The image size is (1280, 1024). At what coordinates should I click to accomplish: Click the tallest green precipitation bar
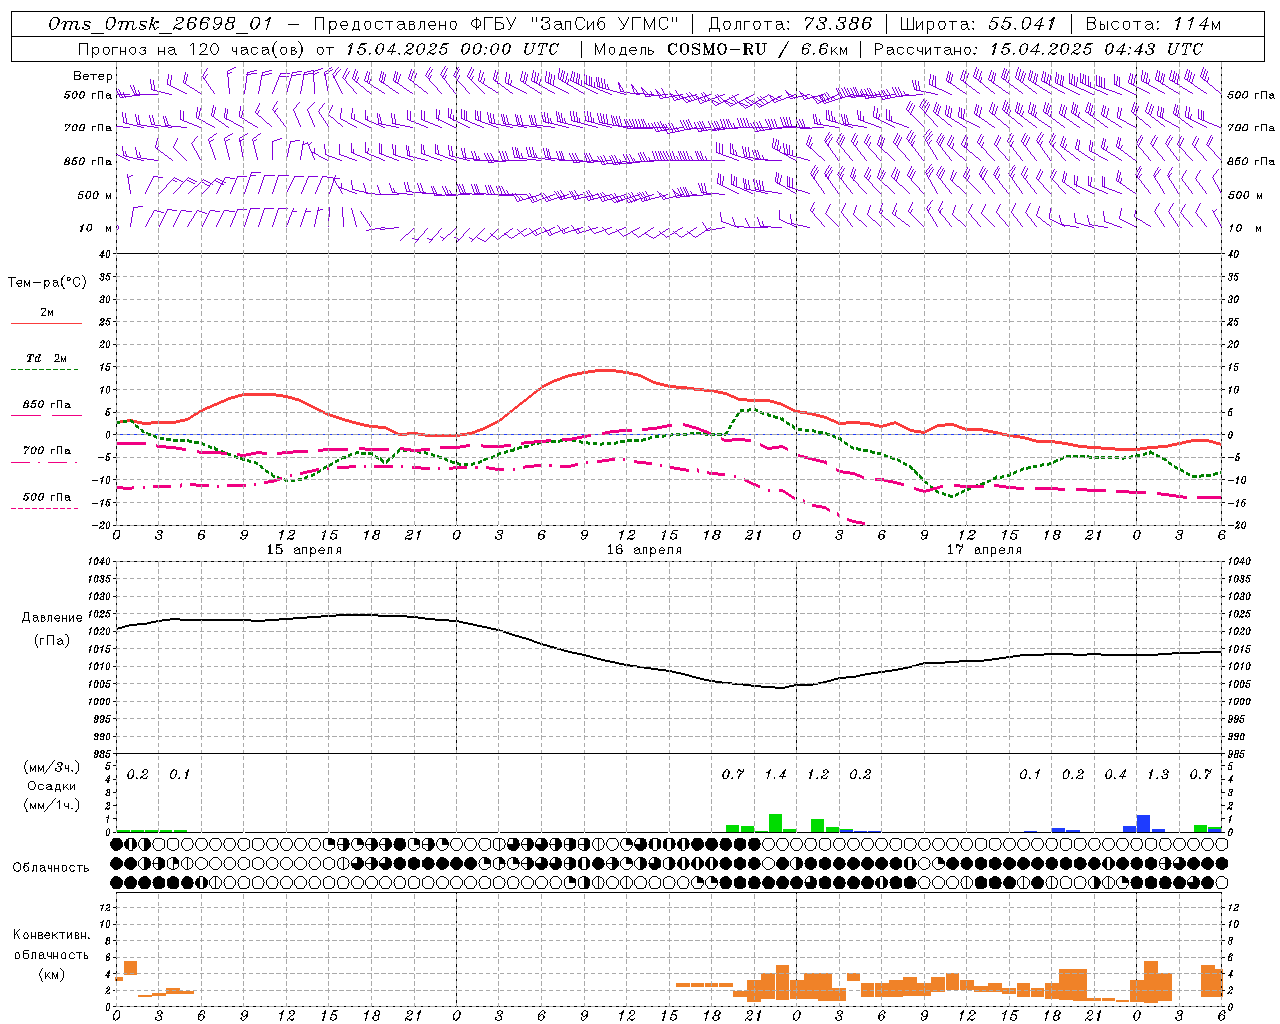[x=775, y=823]
